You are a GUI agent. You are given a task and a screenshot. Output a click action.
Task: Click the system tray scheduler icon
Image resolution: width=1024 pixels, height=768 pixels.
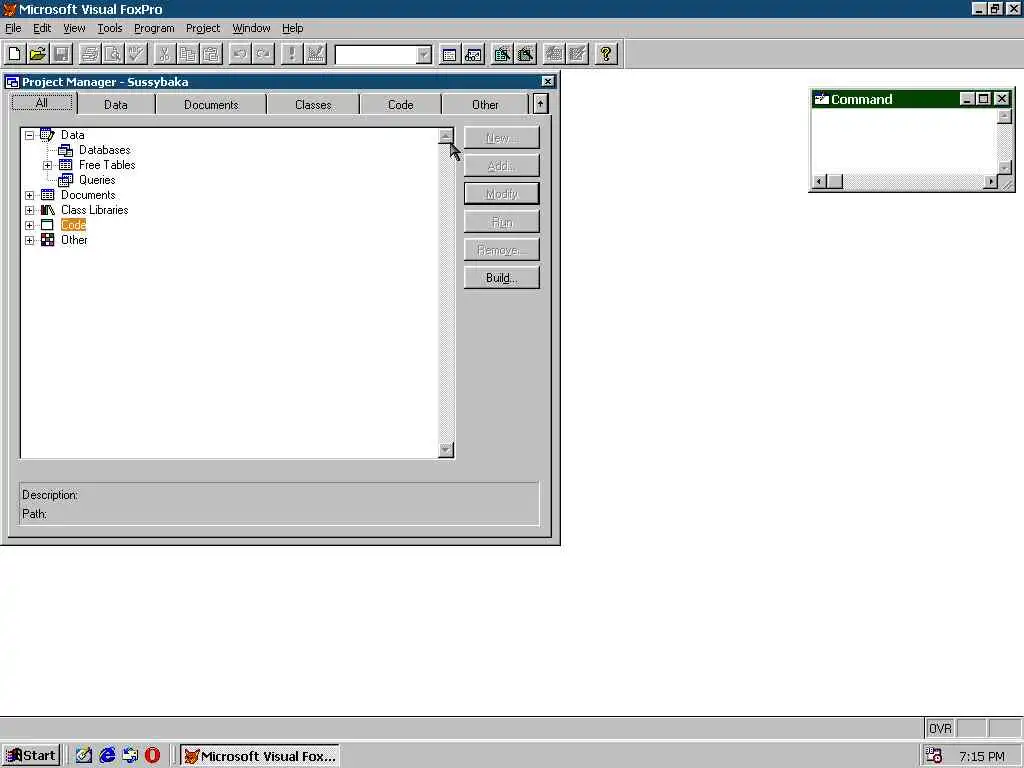click(934, 756)
